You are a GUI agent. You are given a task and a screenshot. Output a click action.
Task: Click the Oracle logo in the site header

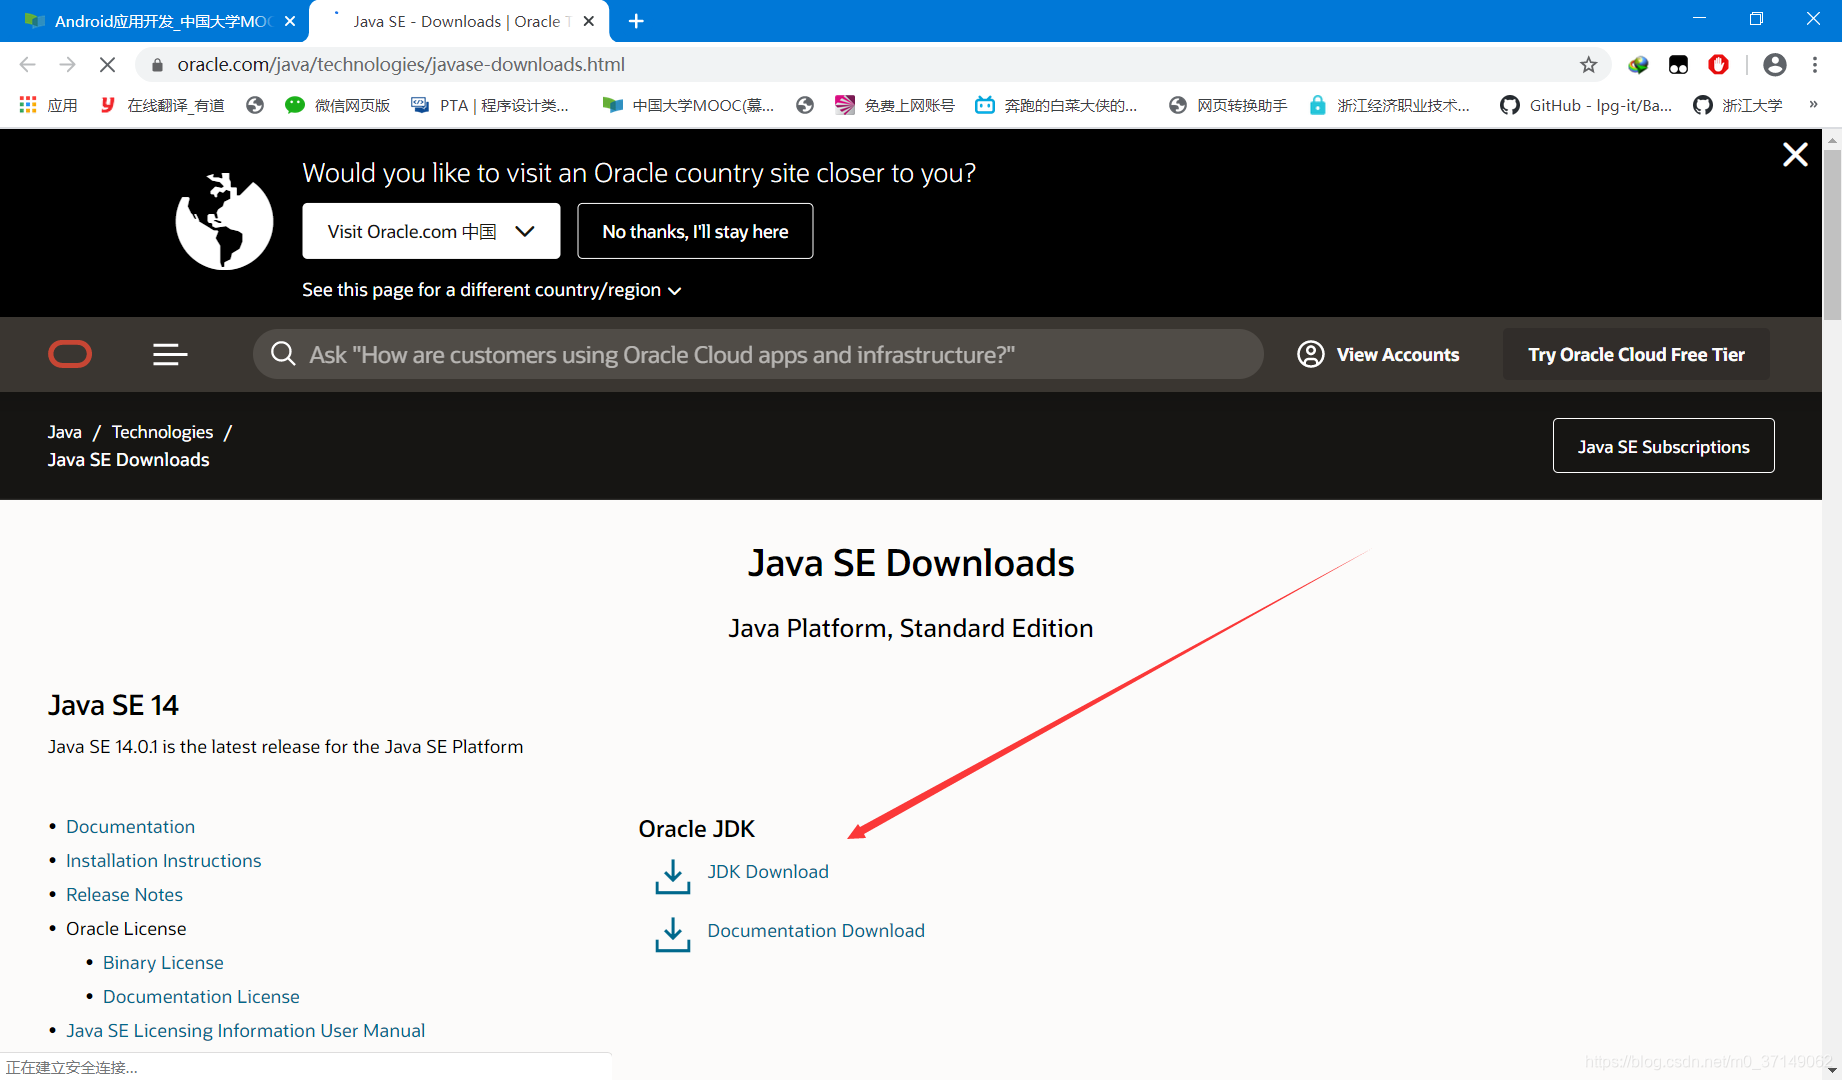pos(69,354)
